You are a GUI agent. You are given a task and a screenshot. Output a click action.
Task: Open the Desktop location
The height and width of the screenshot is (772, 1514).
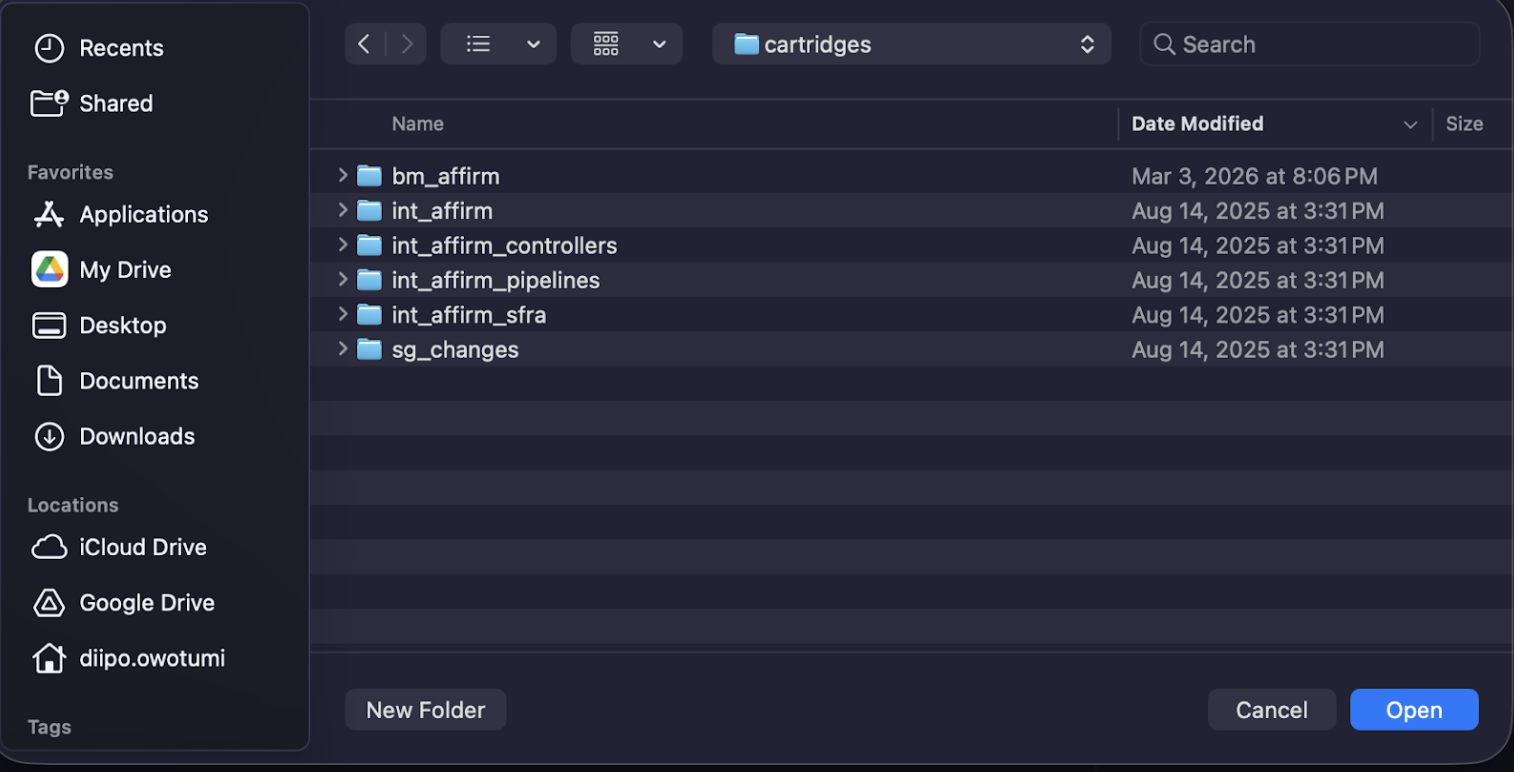pos(122,325)
